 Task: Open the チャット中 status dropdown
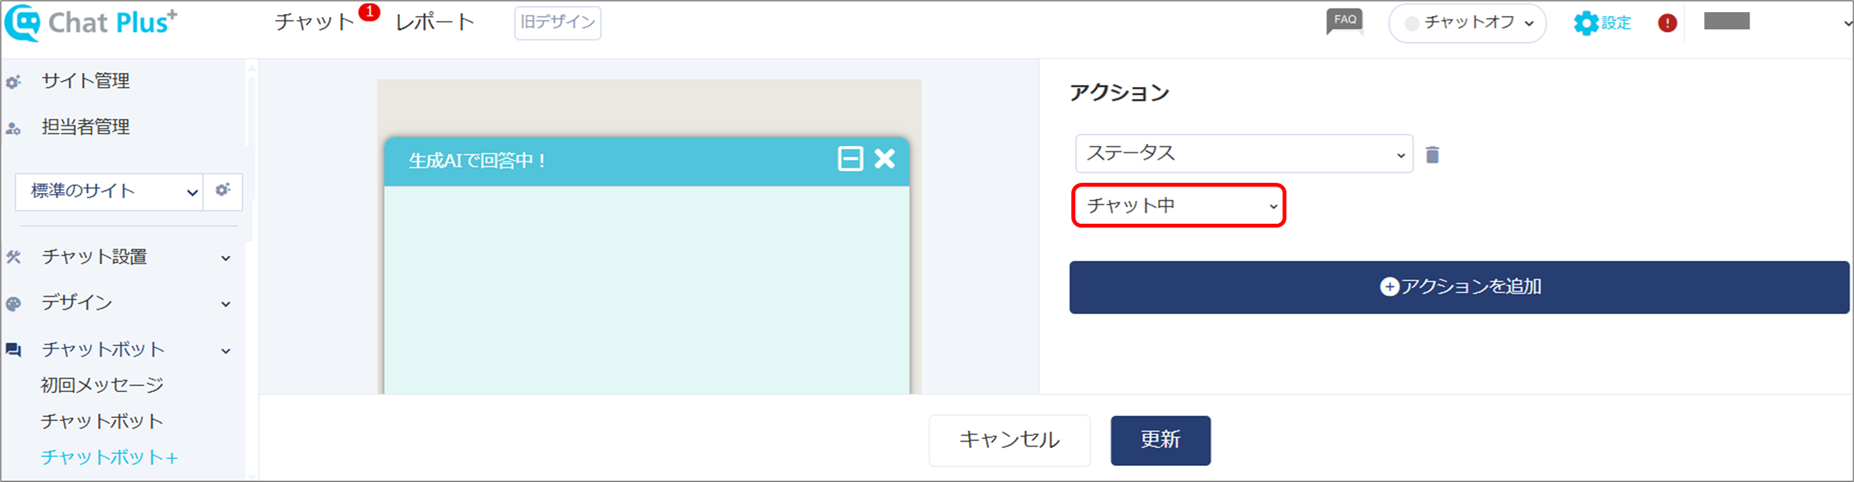1179,206
